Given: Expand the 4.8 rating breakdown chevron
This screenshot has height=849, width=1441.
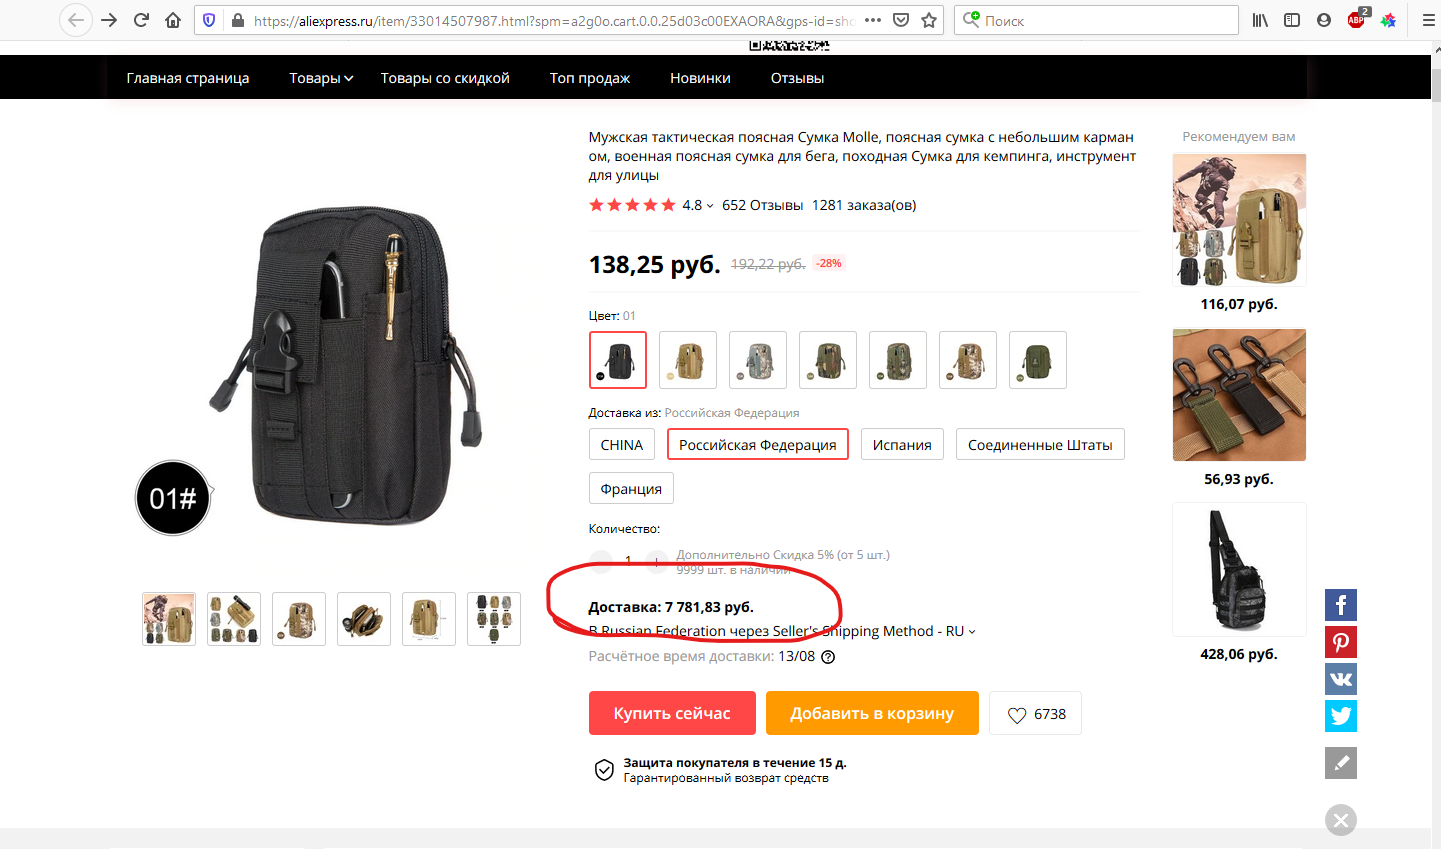Looking at the screenshot, I should [710, 206].
